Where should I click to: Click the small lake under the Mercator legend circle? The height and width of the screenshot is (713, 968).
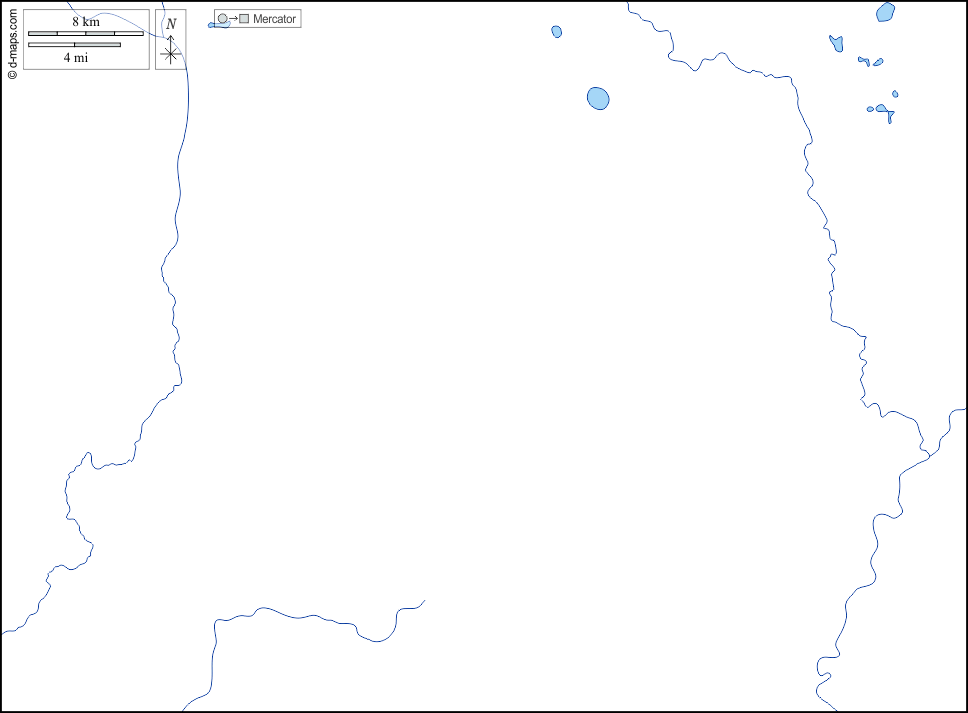[219, 26]
